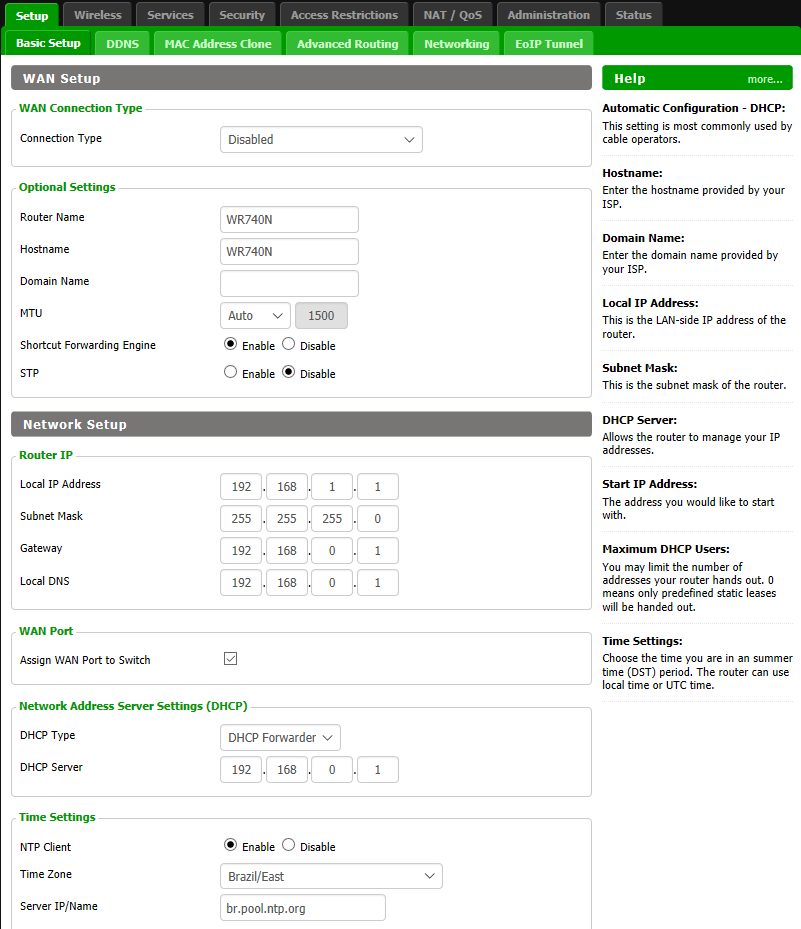Select Disable for NTP Client
801x929 pixels.
(x=289, y=845)
